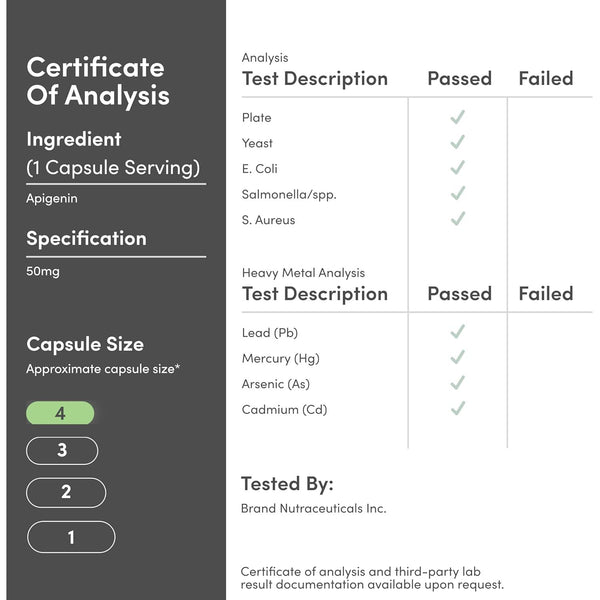This screenshot has width=600, height=600.
Task: Click the Capsule Size heading
Action: coord(85,344)
